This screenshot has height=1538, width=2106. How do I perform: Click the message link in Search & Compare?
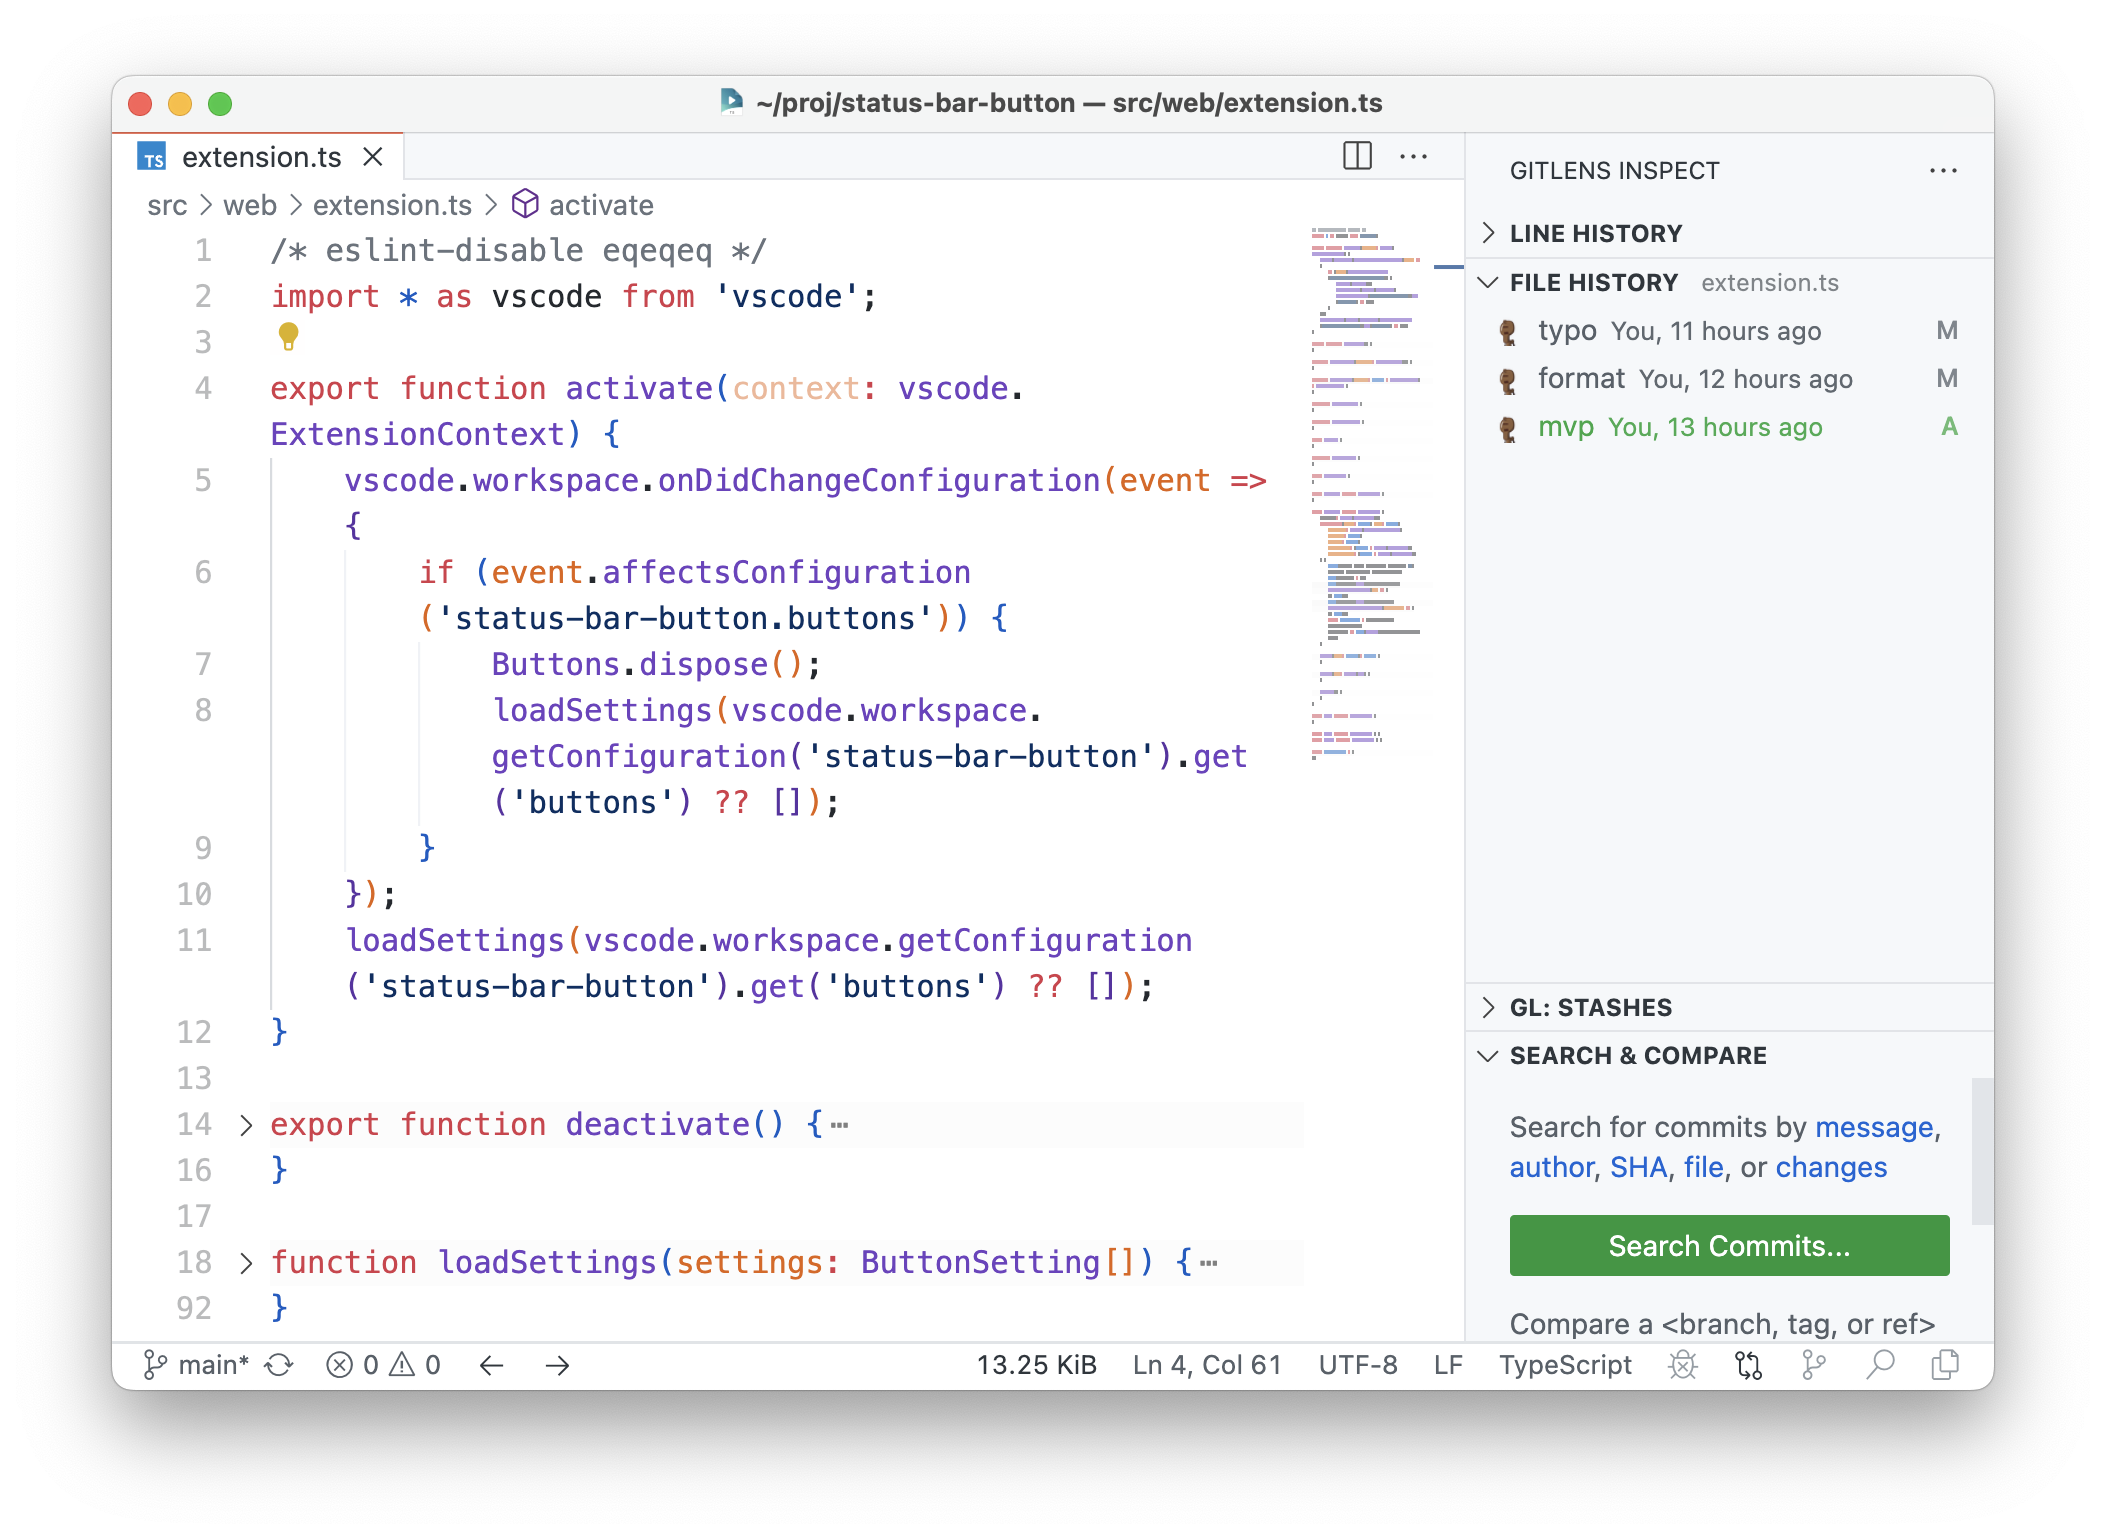coord(1873,1127)
